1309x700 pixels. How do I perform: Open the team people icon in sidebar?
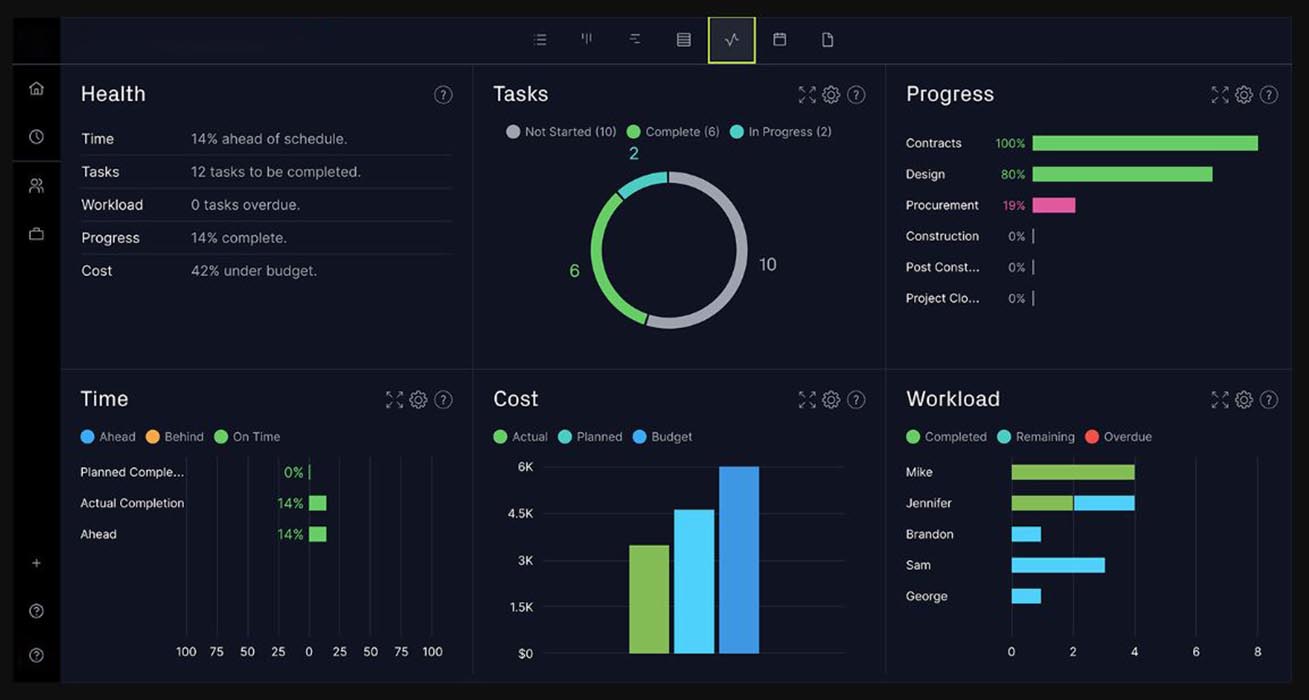coord(36,186)
